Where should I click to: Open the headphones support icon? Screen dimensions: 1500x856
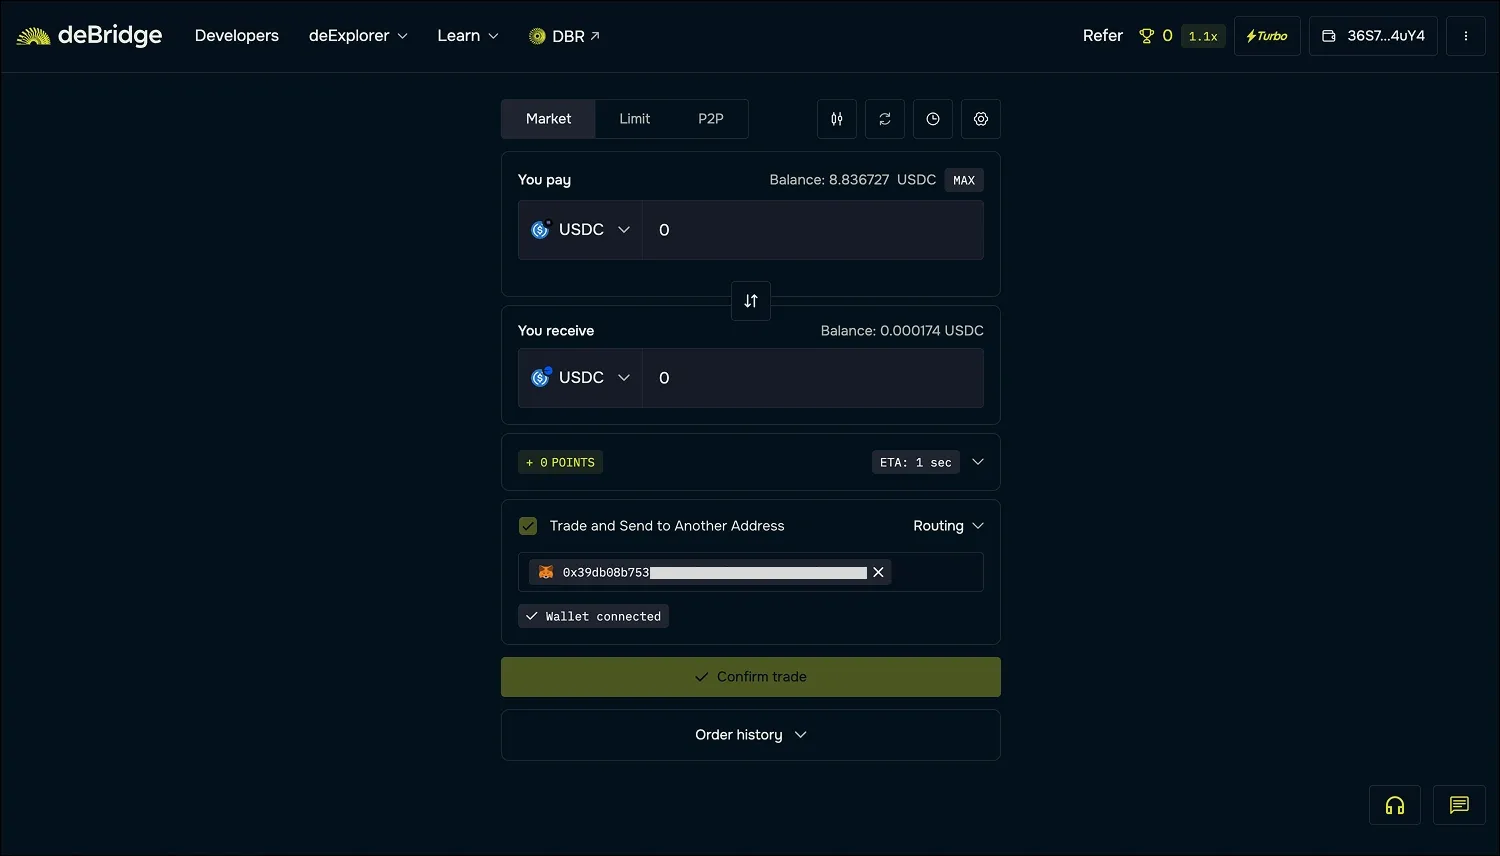click(x=1395, y=805)
